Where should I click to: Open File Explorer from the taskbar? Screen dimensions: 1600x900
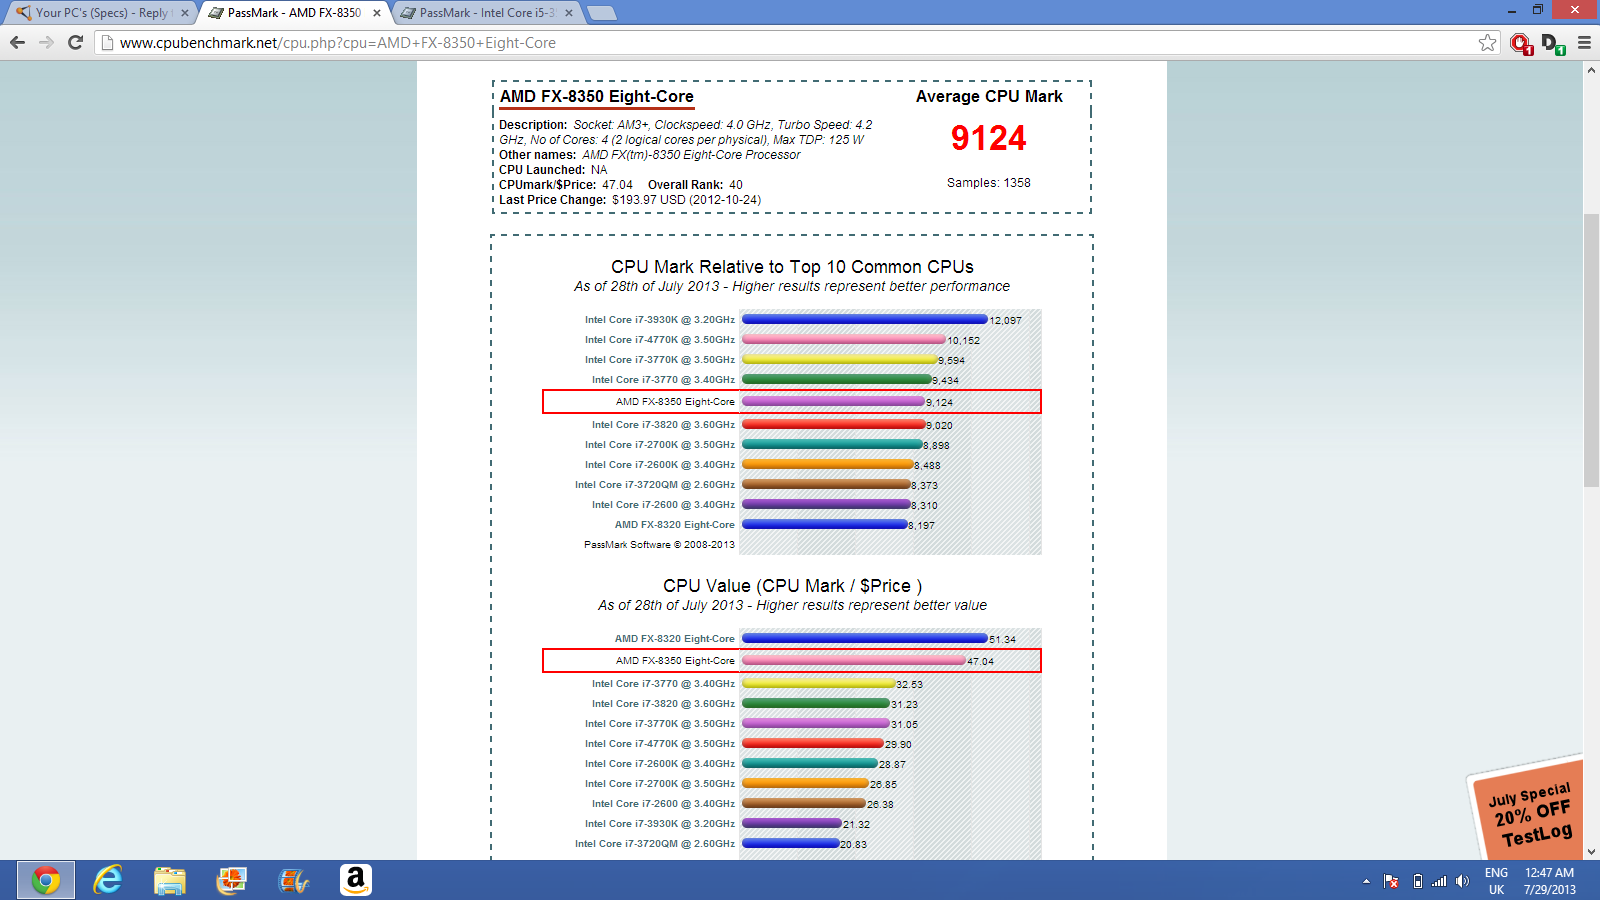pos(170,880)
